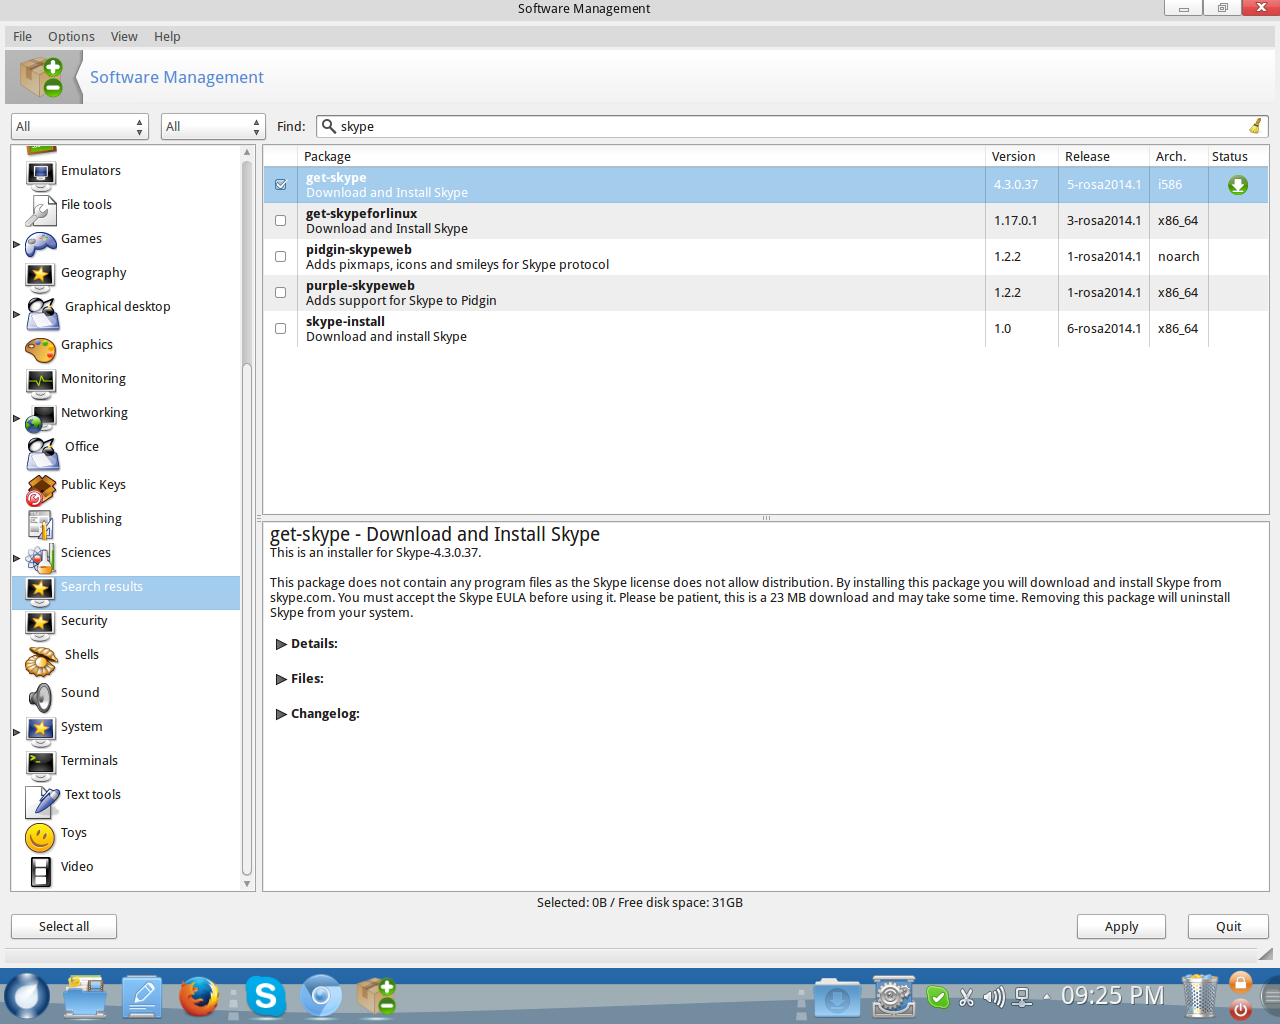Enable the purple-skypeweb package checkbox
This screenshot has height=1024, width=1280.
[x=281, y=293]
